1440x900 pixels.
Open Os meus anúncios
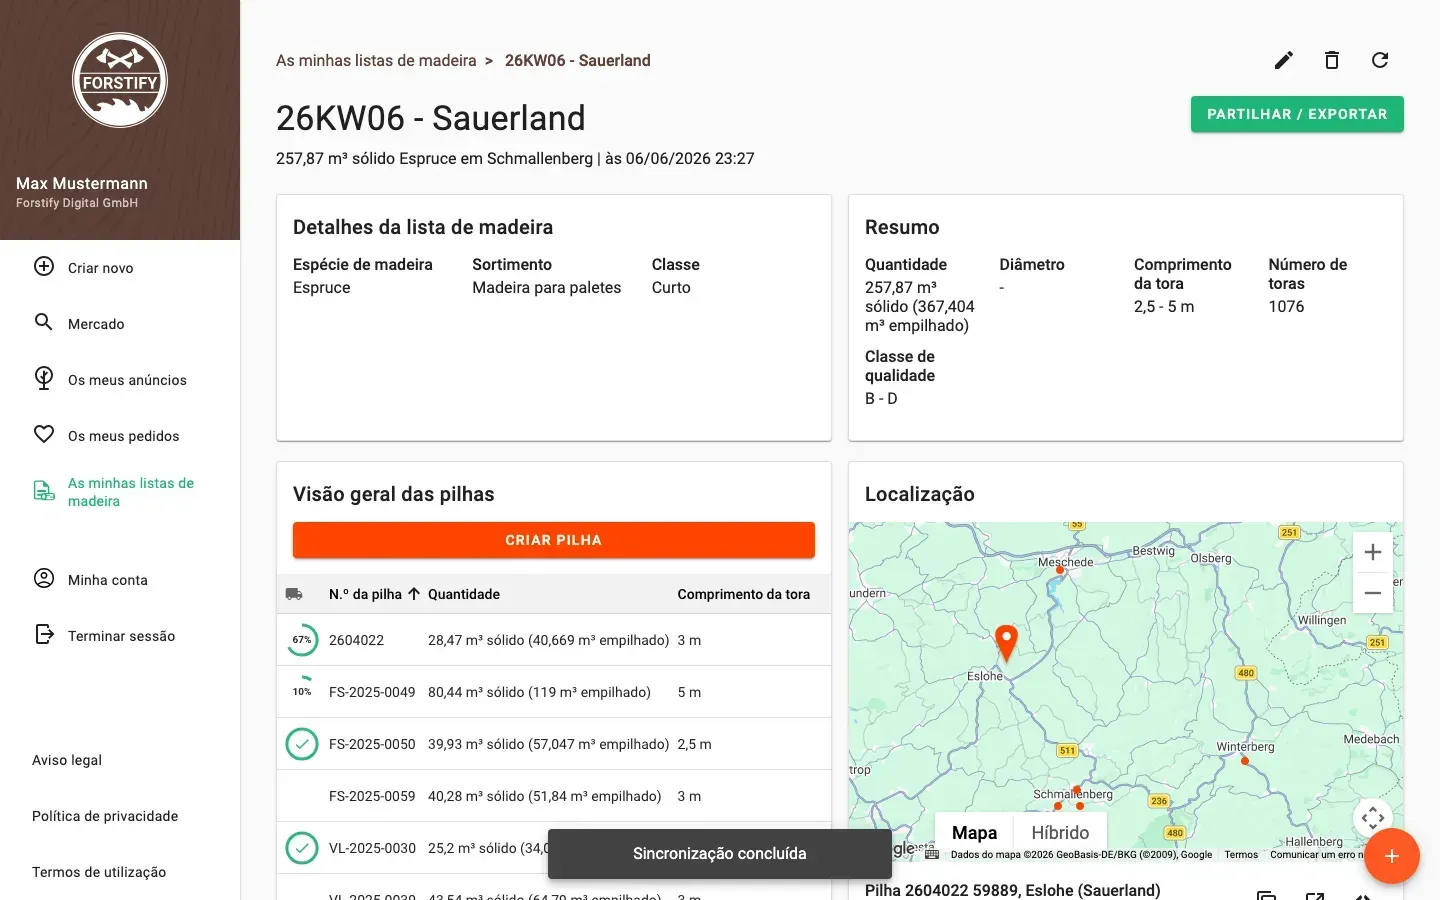click(120, 380)
